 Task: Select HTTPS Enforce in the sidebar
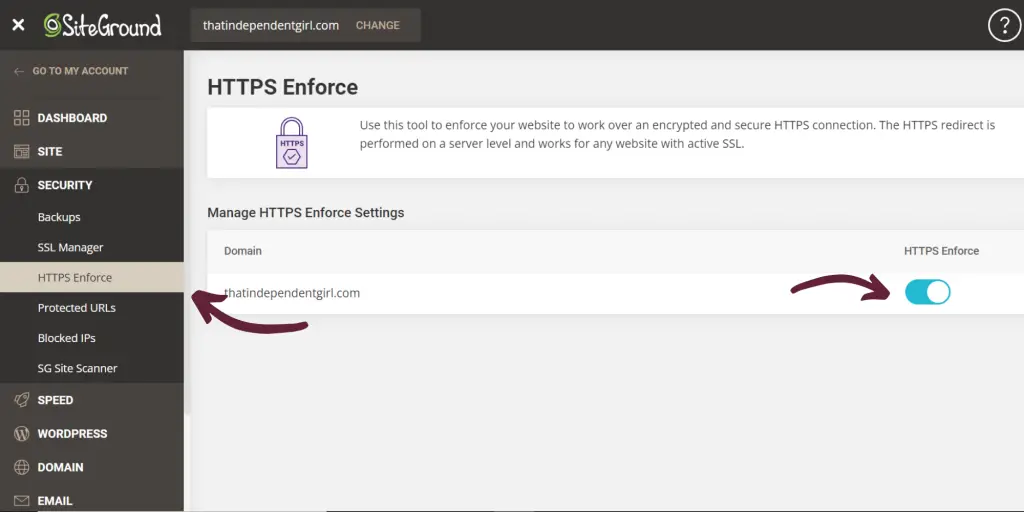[x=91, y=278]
